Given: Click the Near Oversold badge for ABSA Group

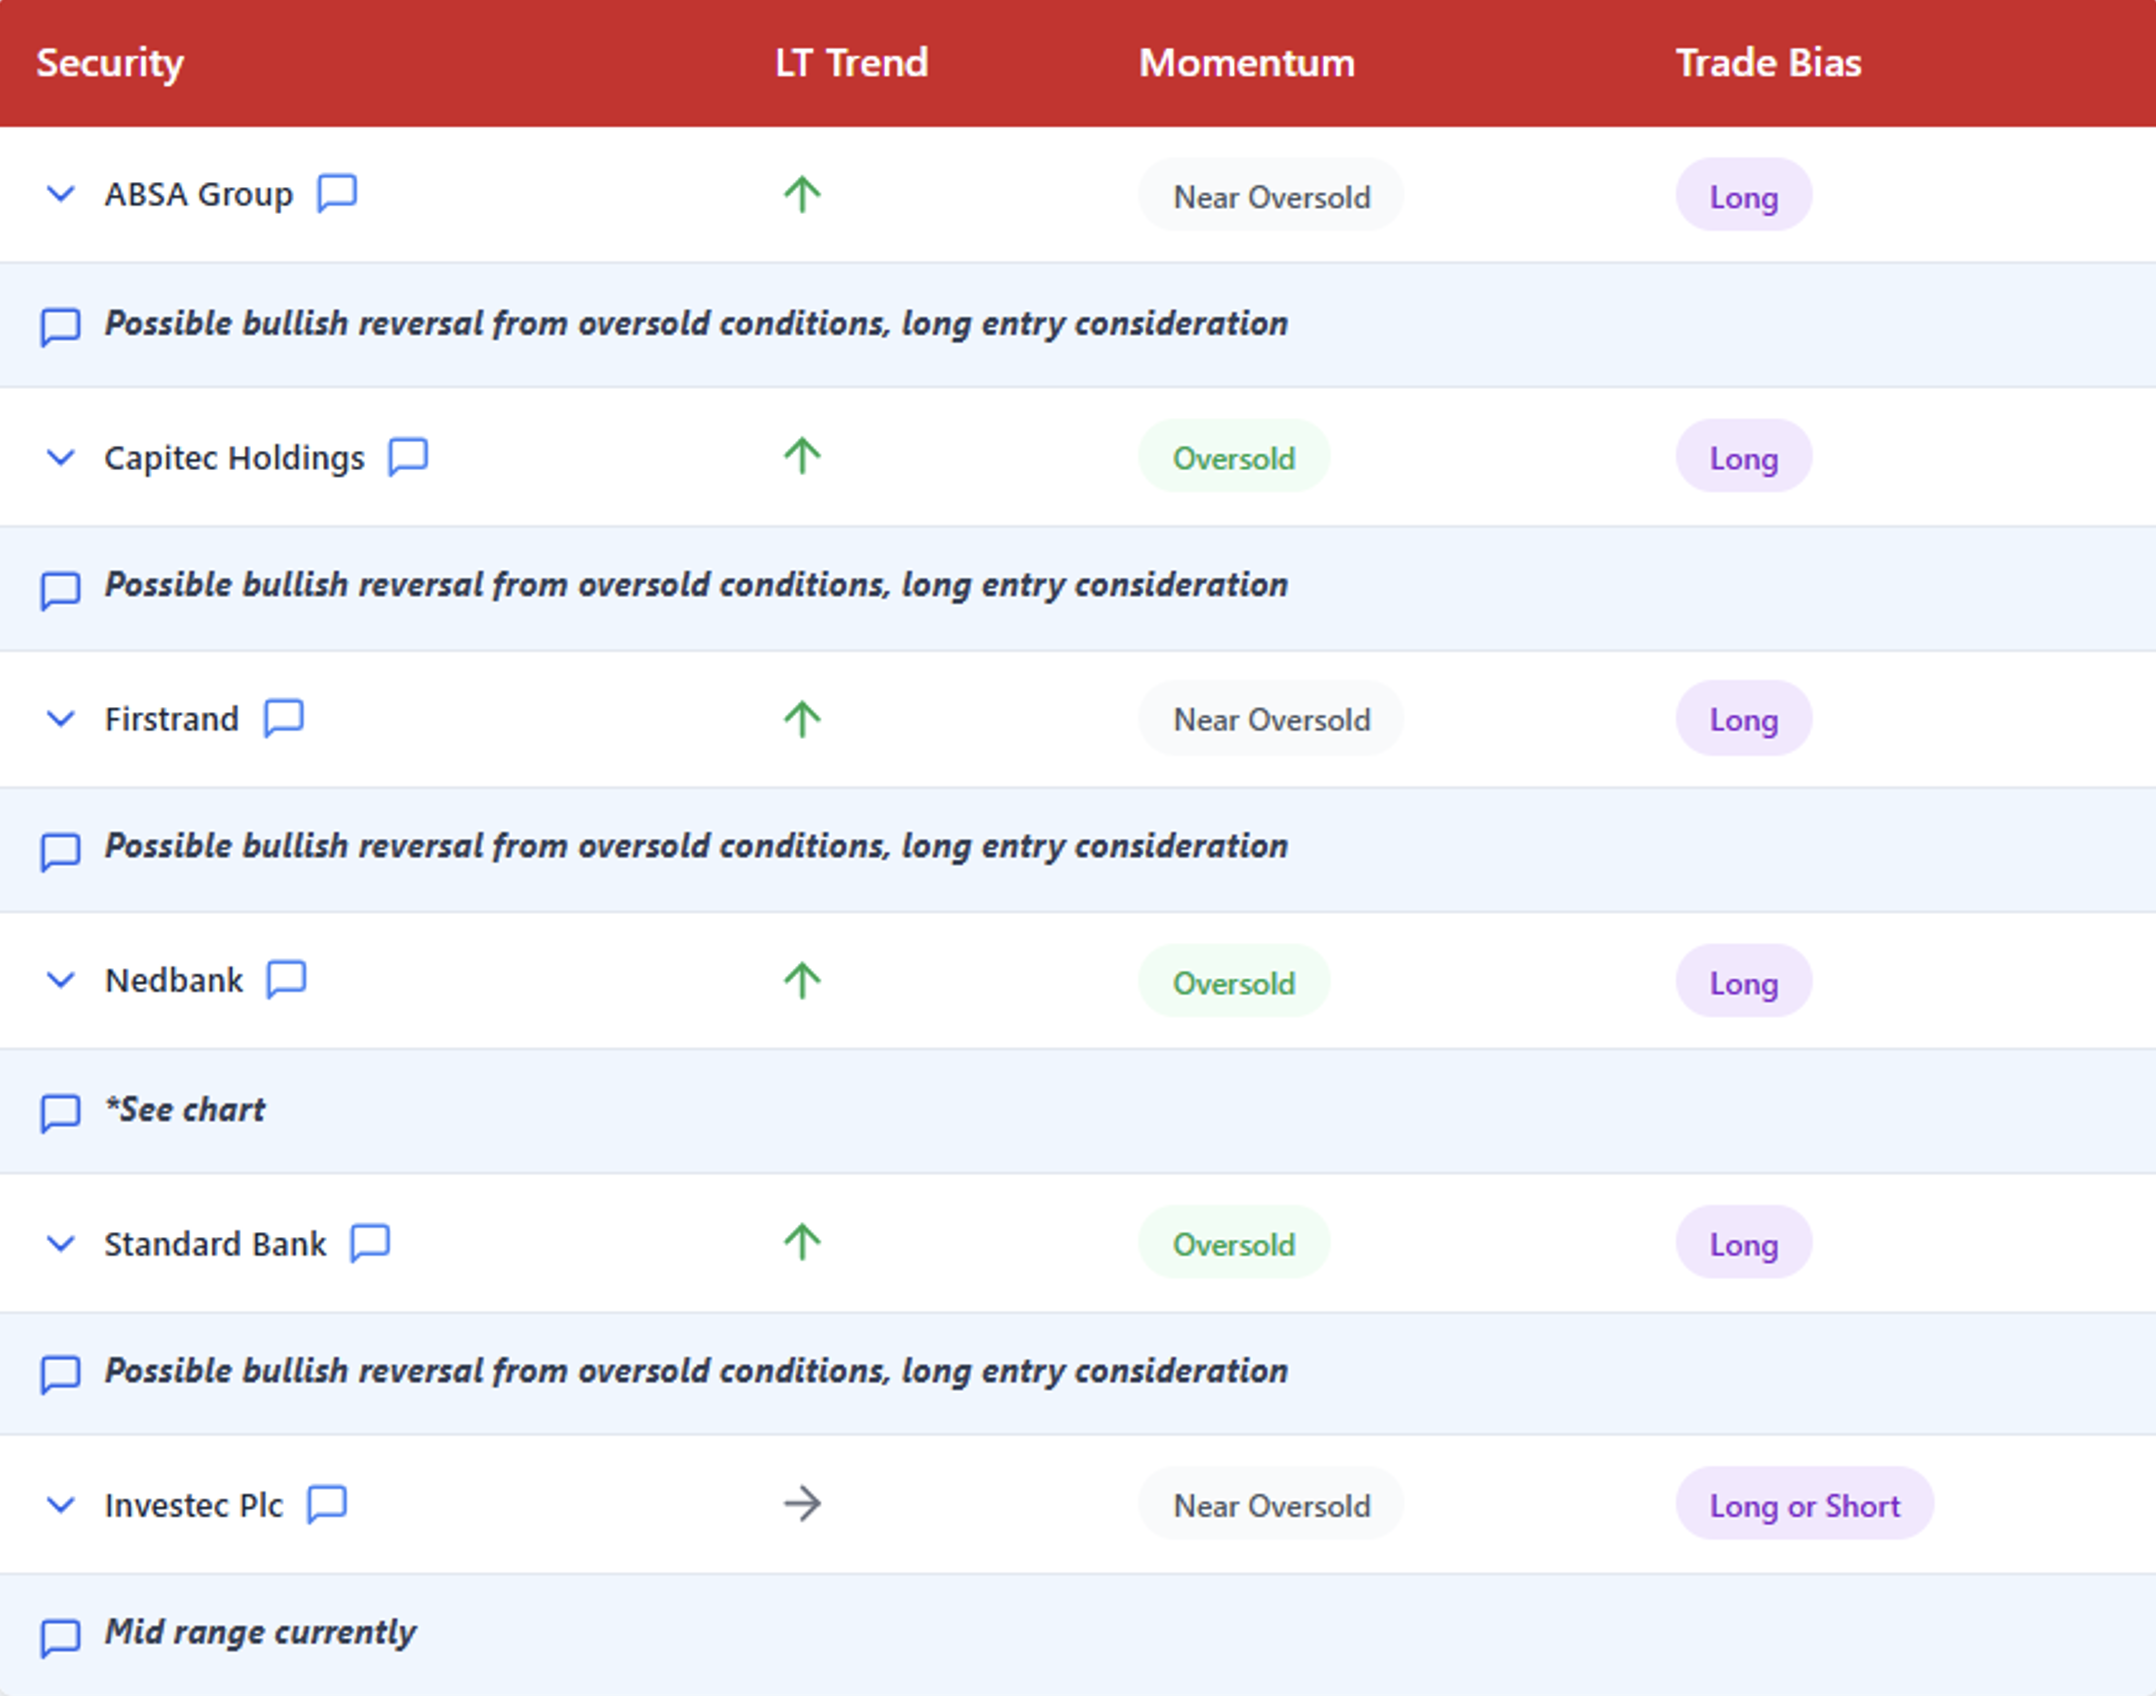Looking at the screenshot, I should point(1270,196).
